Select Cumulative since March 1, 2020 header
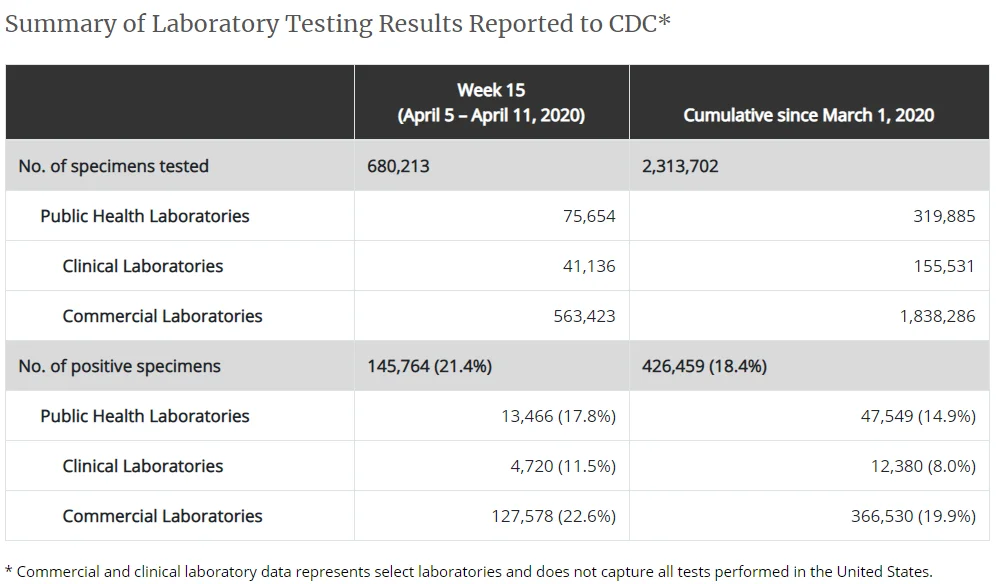Screen dimensions: 997x584 pyautogui.click(x=809, y=115)
